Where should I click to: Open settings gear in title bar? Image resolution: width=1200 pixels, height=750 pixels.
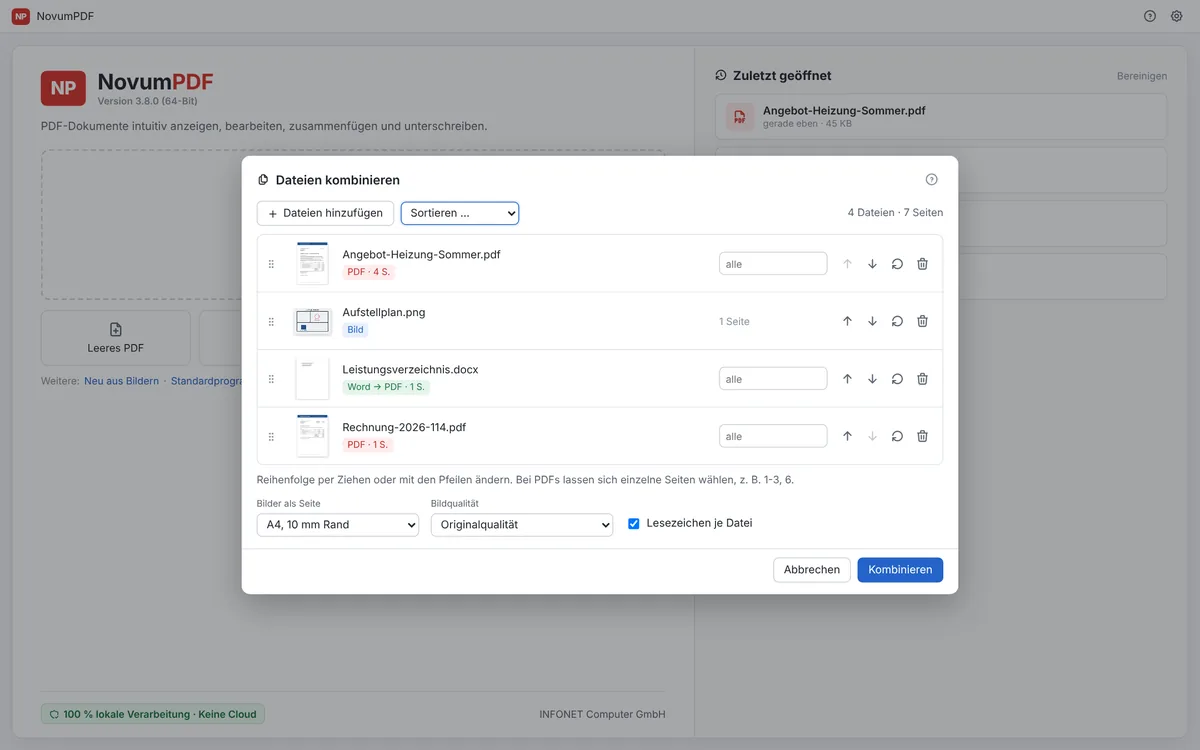tap(1176, 16)
